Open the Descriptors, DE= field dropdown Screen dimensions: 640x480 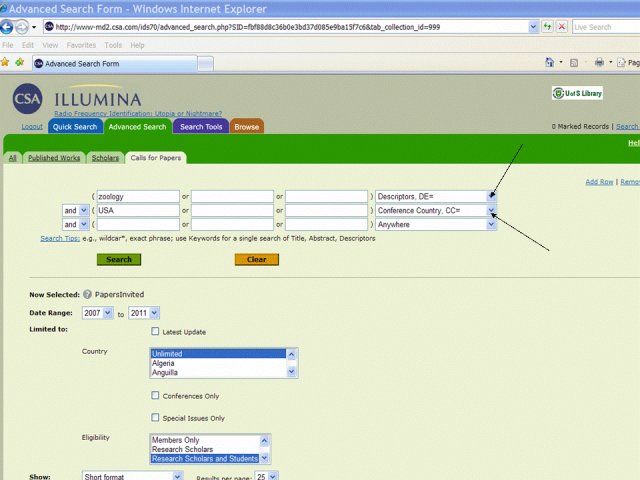click(x=491, y=196)
